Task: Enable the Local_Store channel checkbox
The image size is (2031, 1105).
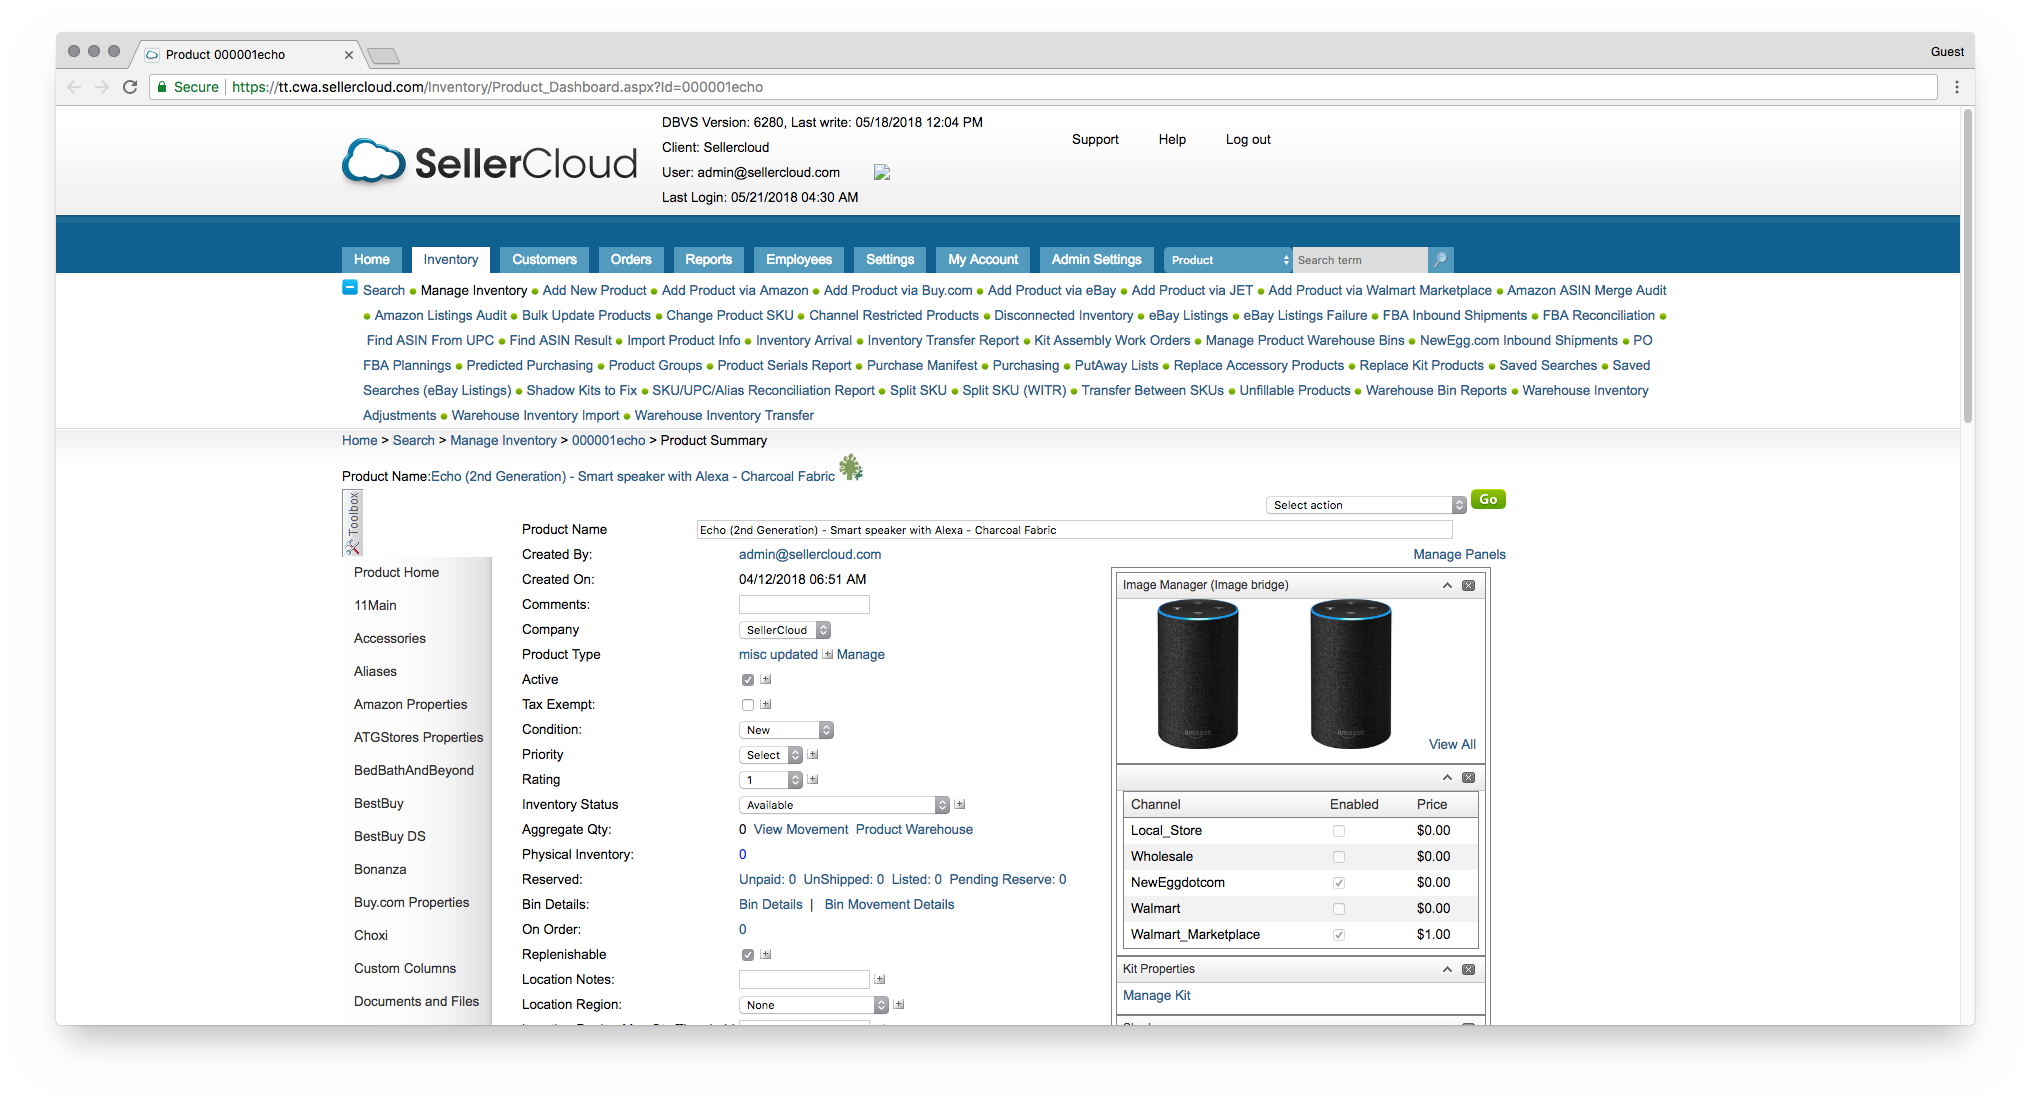Action: point(1339,831)
